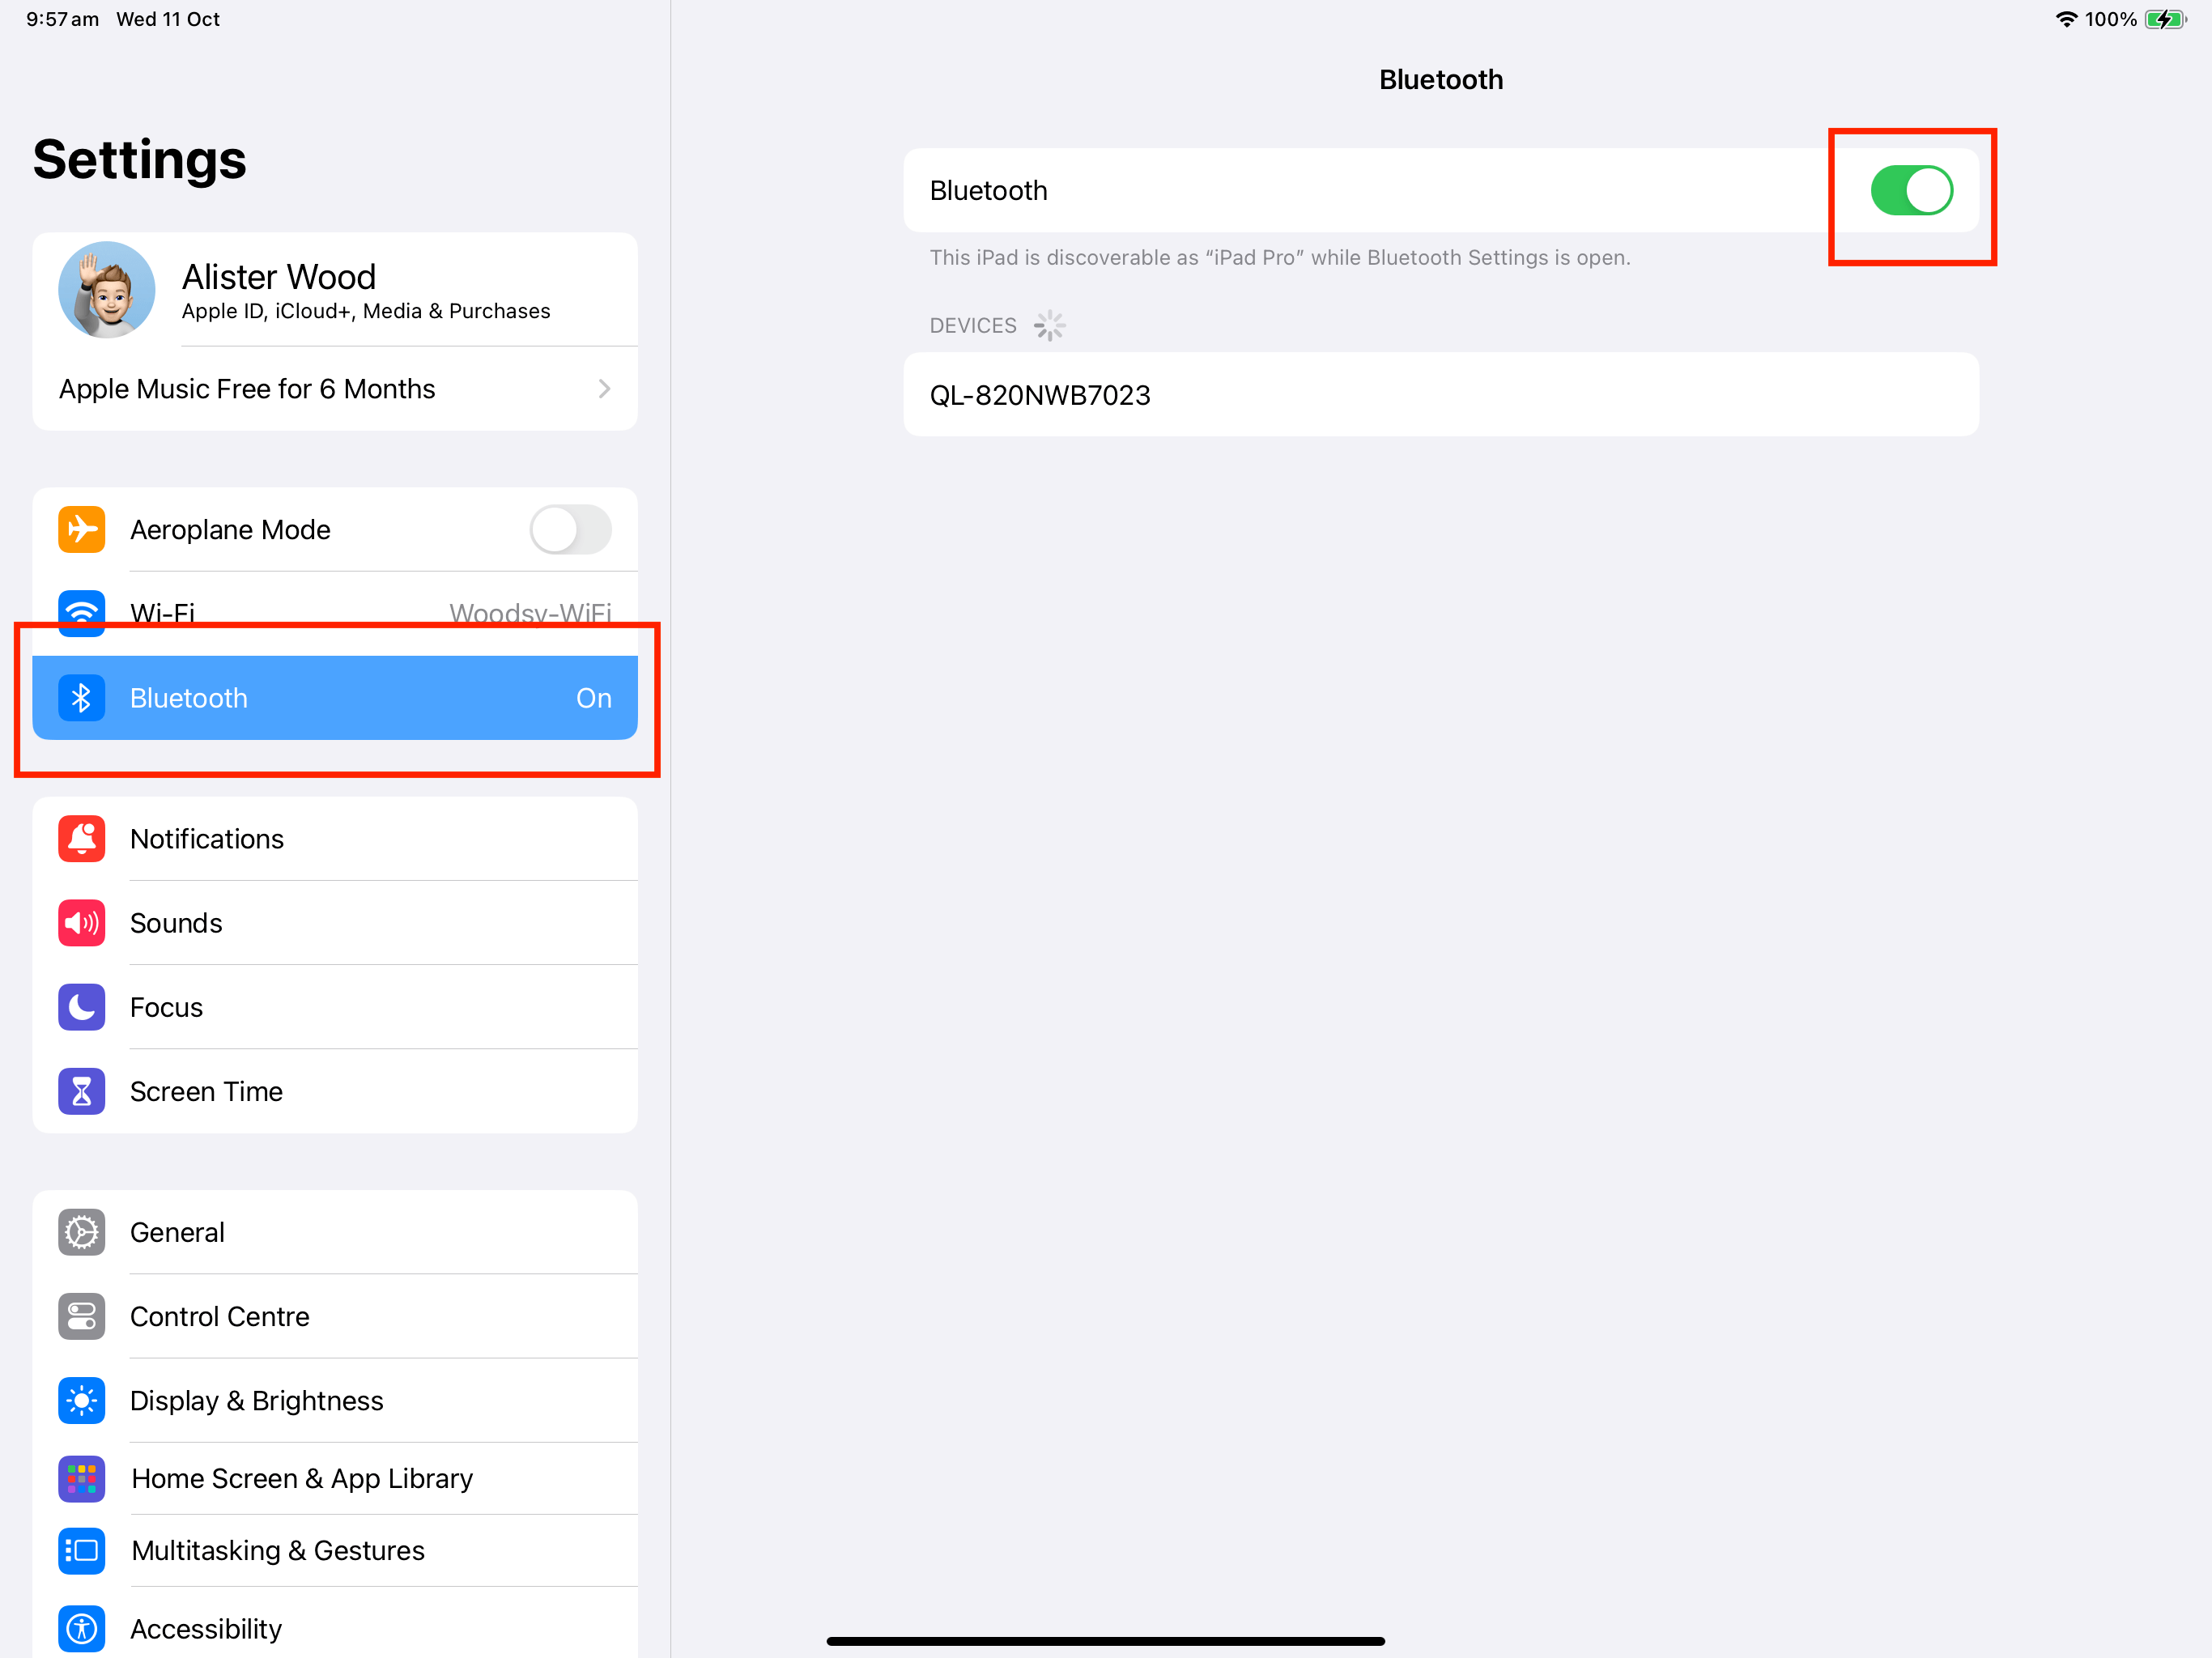The height and width of the screenshot is (1658, 2212).
Task: Expand Apple Music Free for 6 Months offer
Action: (x=334, y=389)
